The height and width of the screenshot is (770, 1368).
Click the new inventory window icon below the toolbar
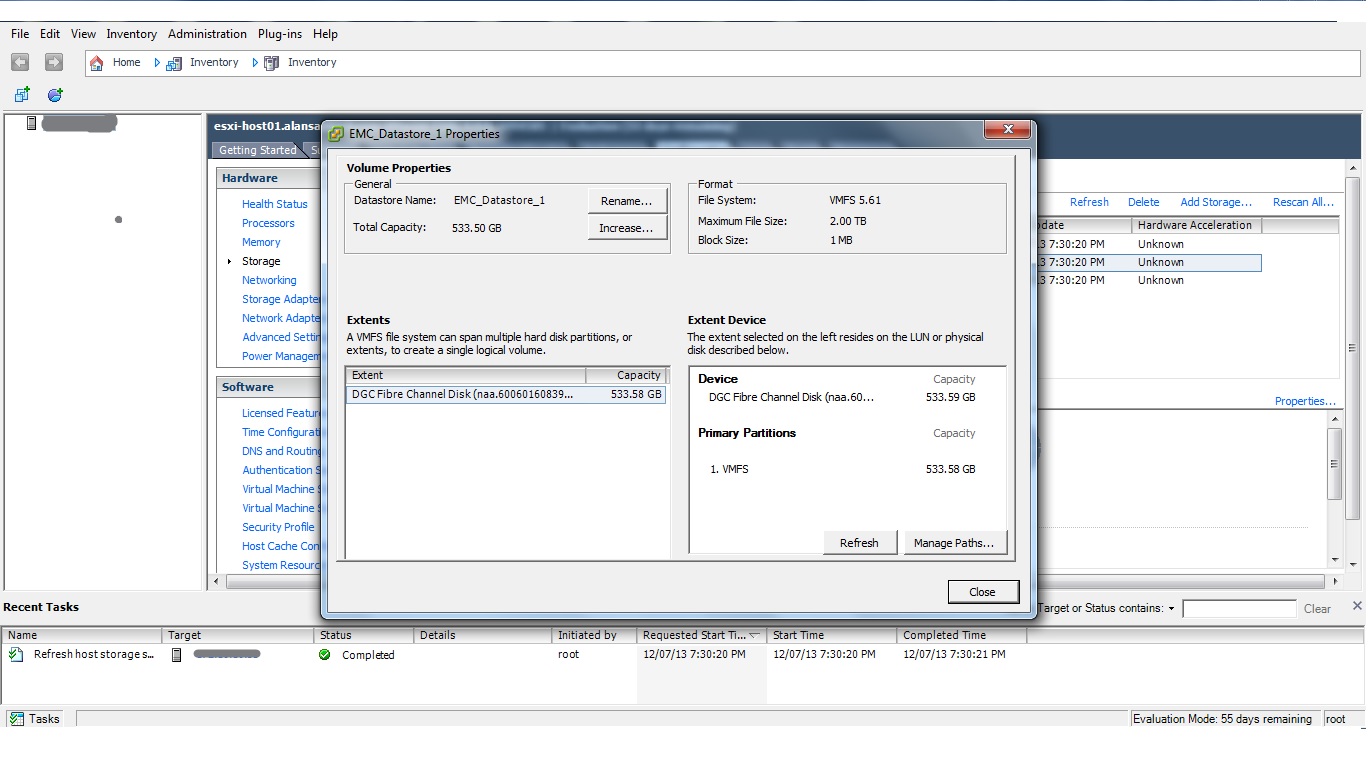22,94
